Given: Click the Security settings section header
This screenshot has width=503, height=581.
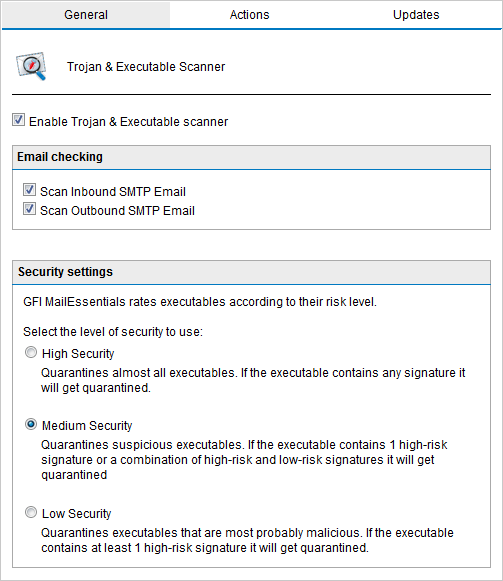Looking at the screenshot, I should (251, 272).
